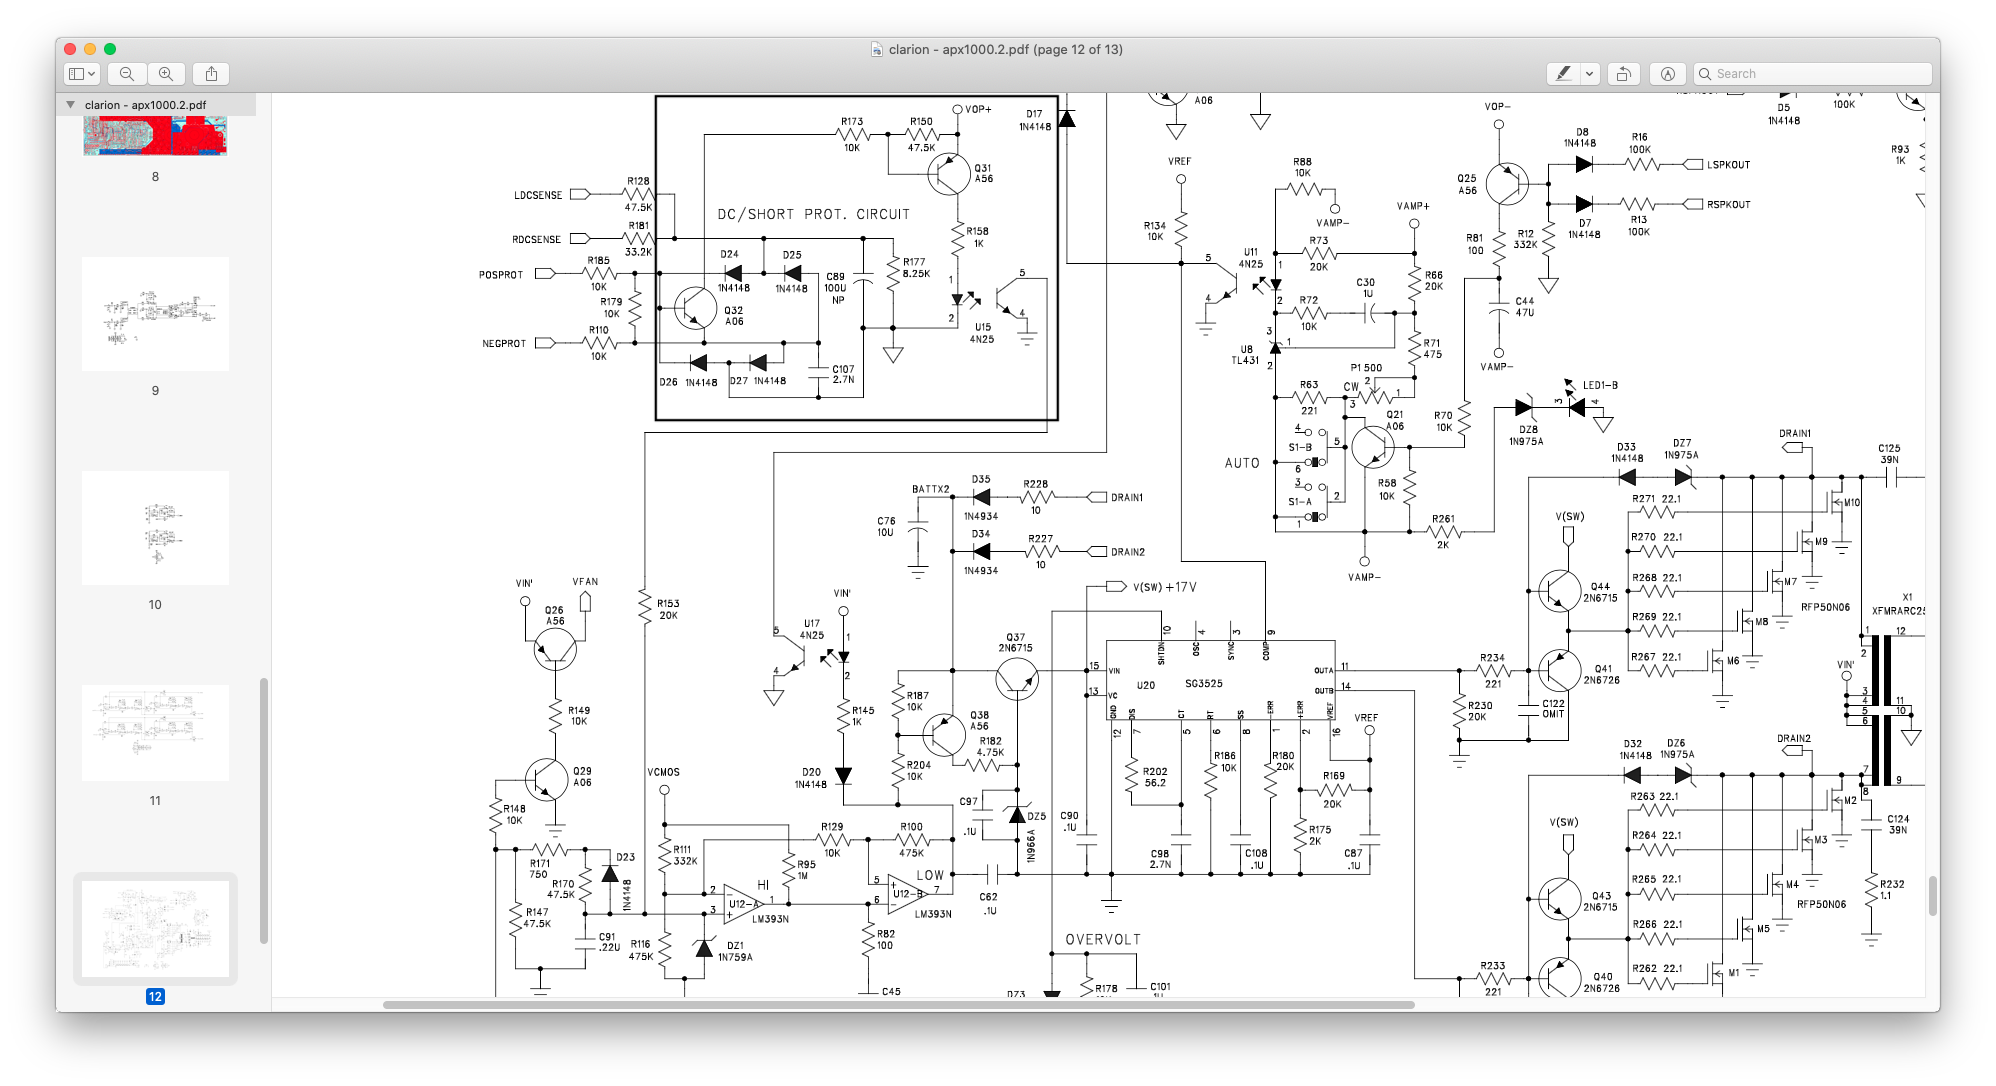This screenshot has width=1996, height=1086.
Task: Zoom in on the schematic
Action: pos(166,74)
